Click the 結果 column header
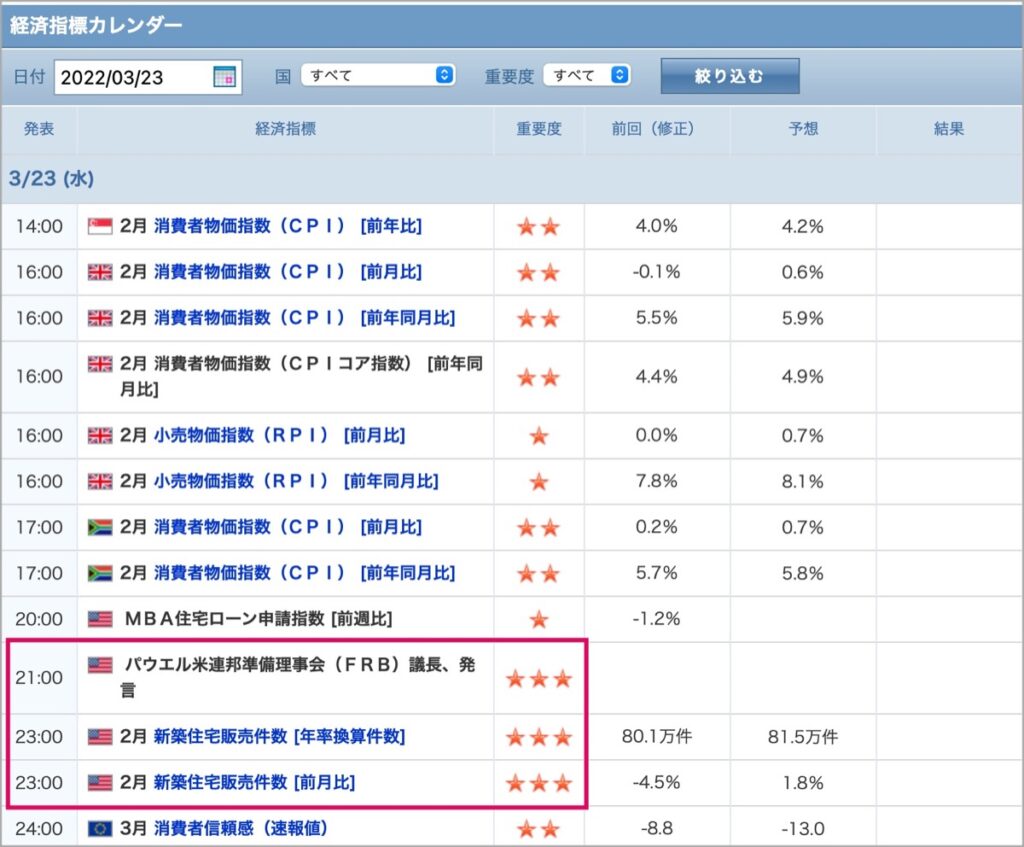1024x847 pixels. [x=949, y=129]
